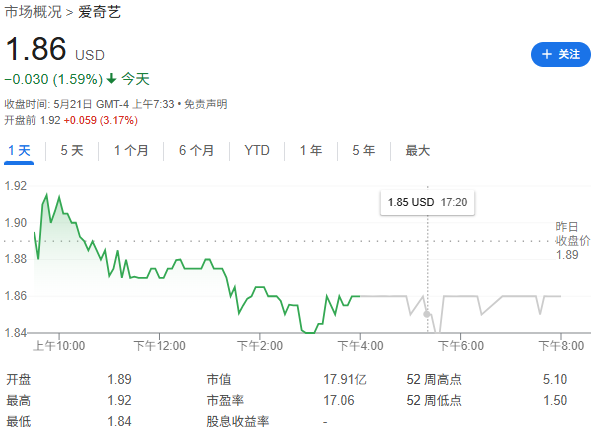The image size is (599, 435).
Task: Select the 1 个月 range tab
Action: tap(131, 150)
